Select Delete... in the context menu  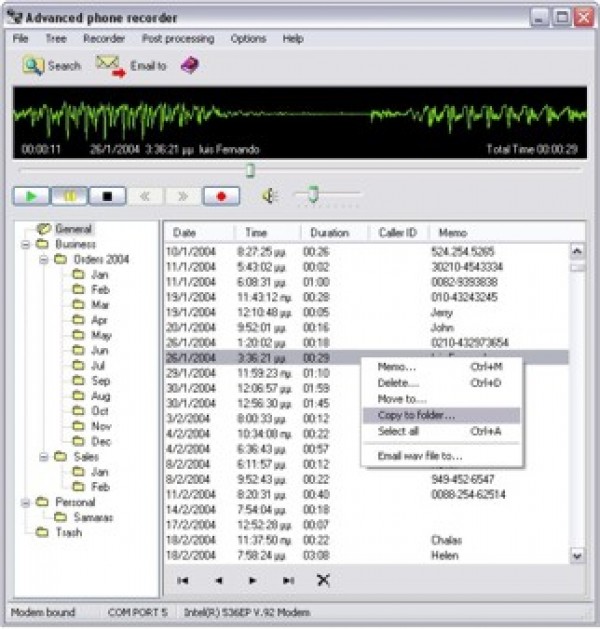(397, 383)
